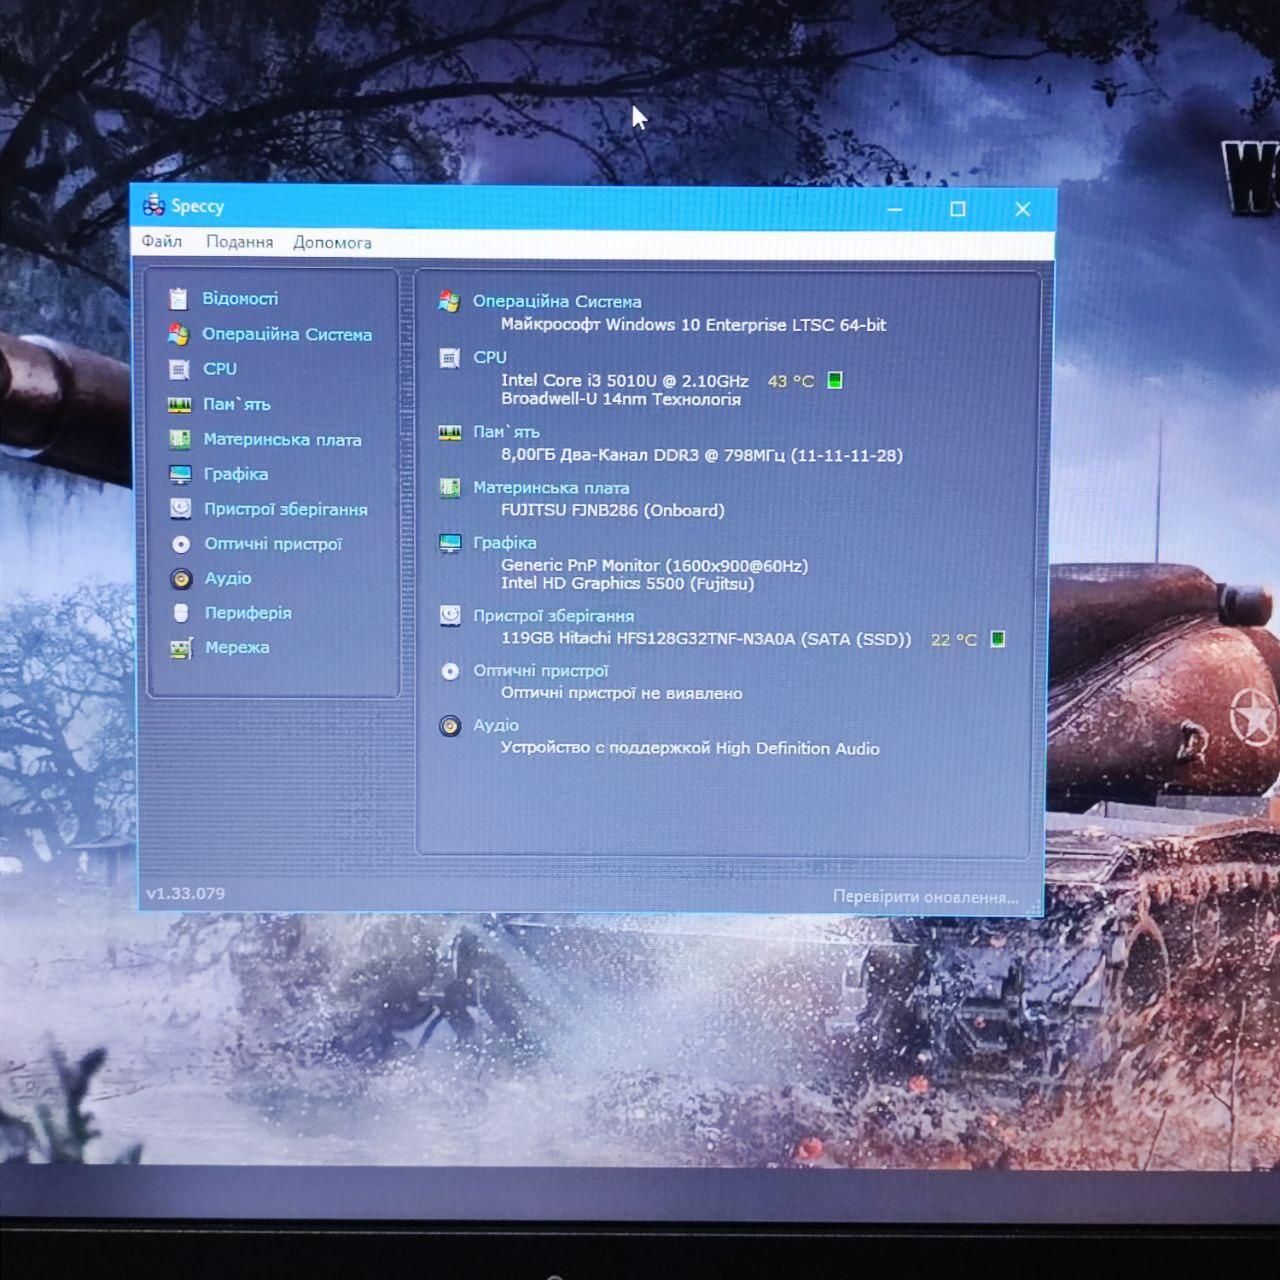
Task: Click the Пам`ять RAM icon in the sidebar
Action: [x=179, y=404]
